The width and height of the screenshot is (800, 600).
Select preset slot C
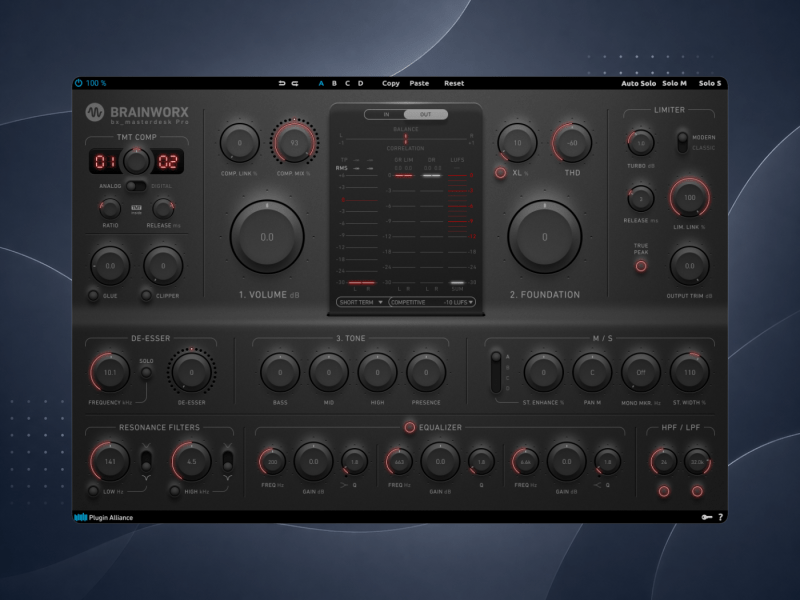[347, 83]
